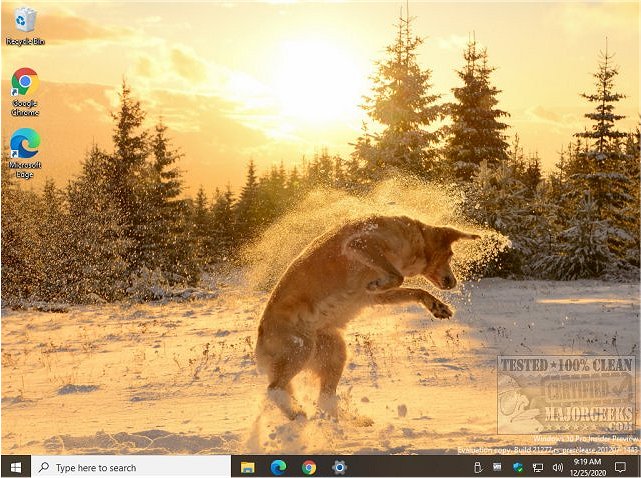
Task: Open the network status tray icon
Action: [538, 467]
